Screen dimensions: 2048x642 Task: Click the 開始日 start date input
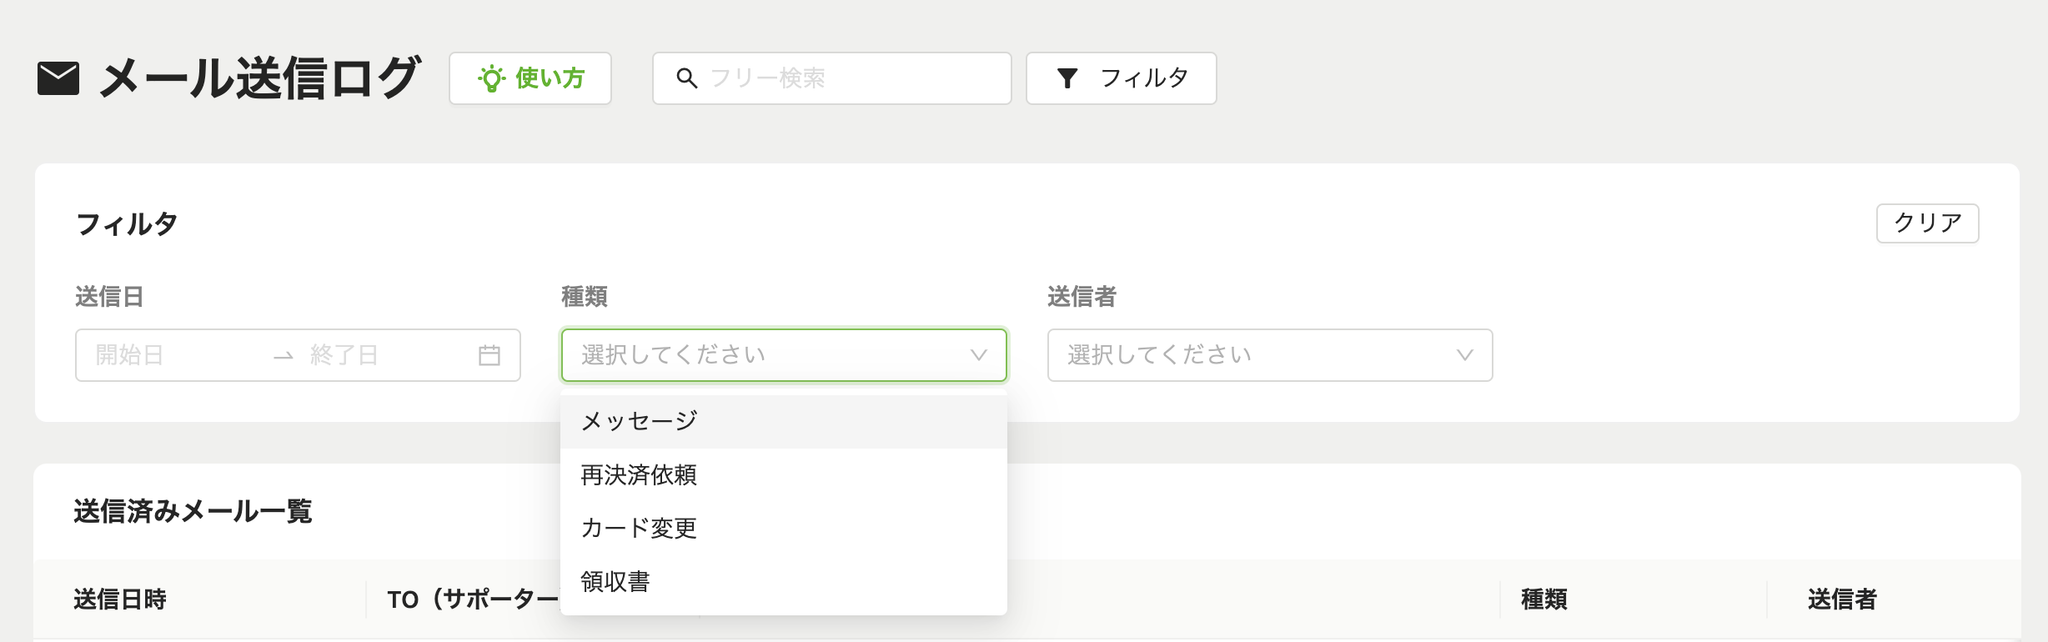(x=170, y=355)
